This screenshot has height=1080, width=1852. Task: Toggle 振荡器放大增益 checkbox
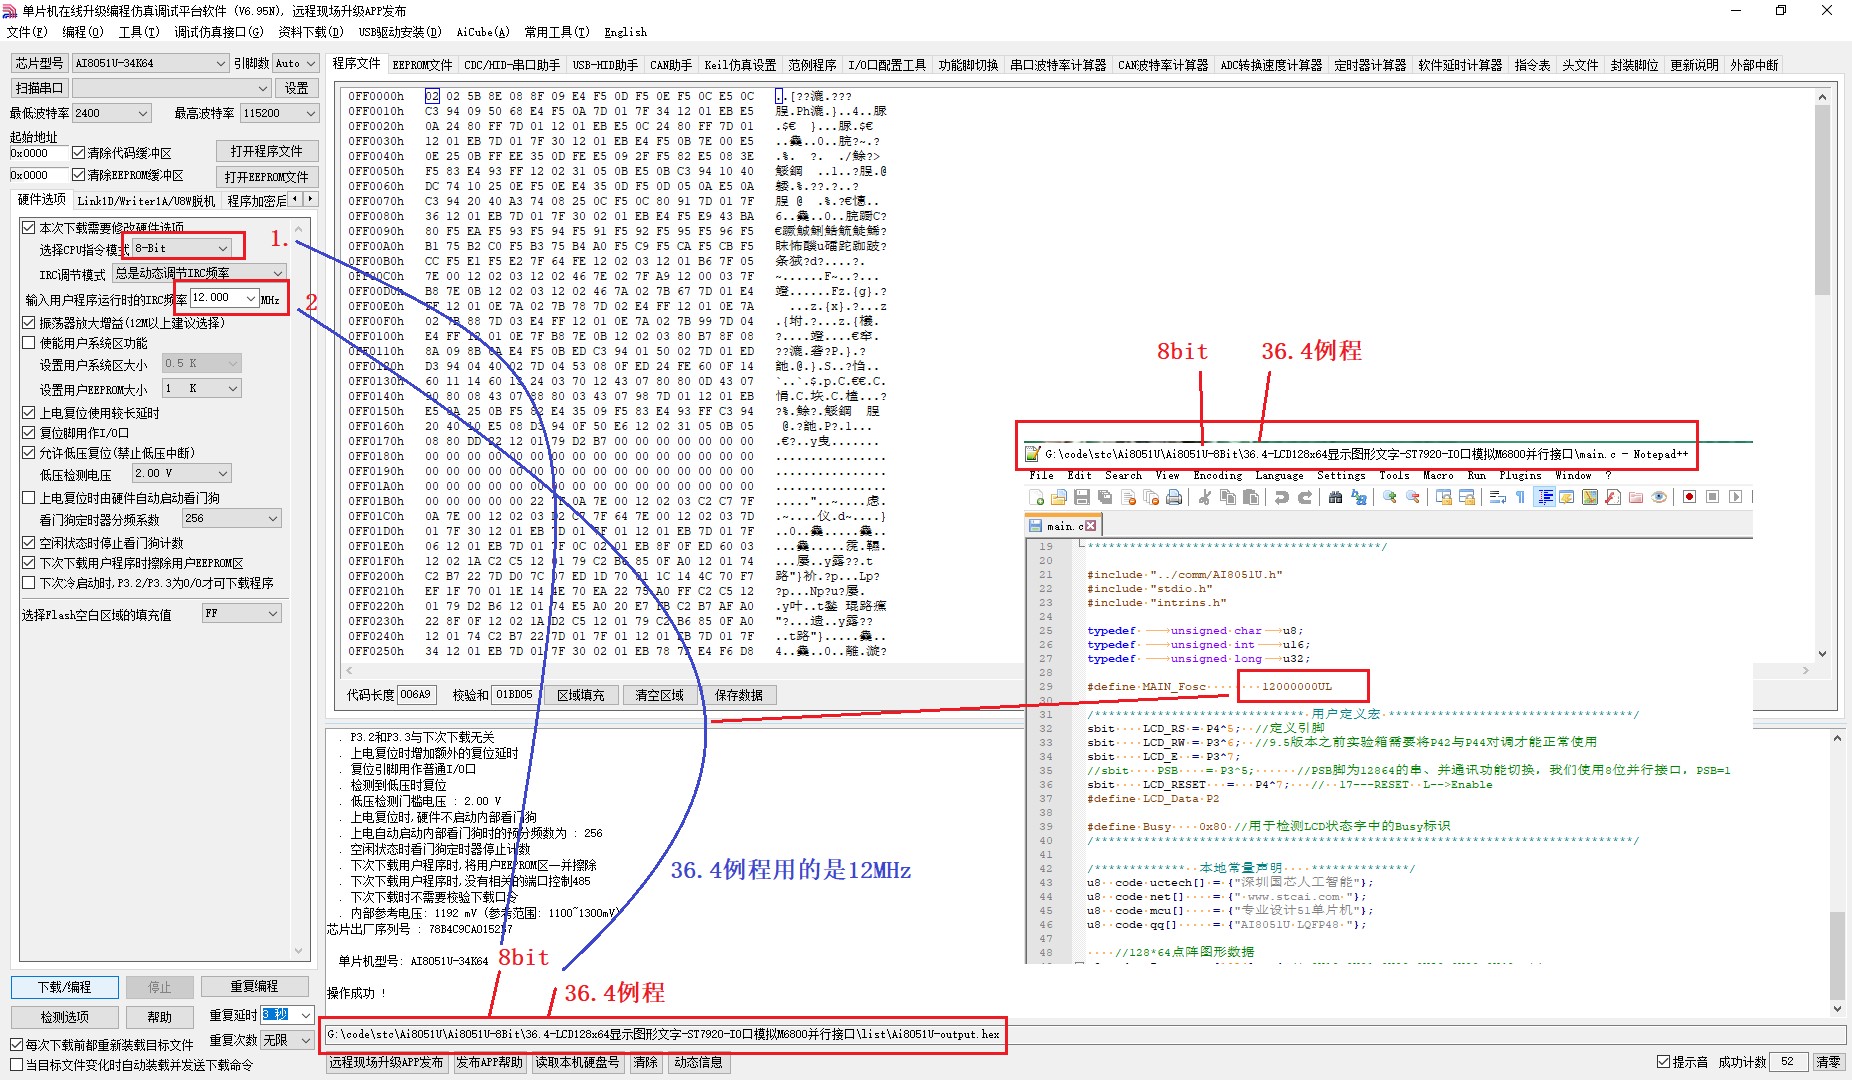click(29, 323)
